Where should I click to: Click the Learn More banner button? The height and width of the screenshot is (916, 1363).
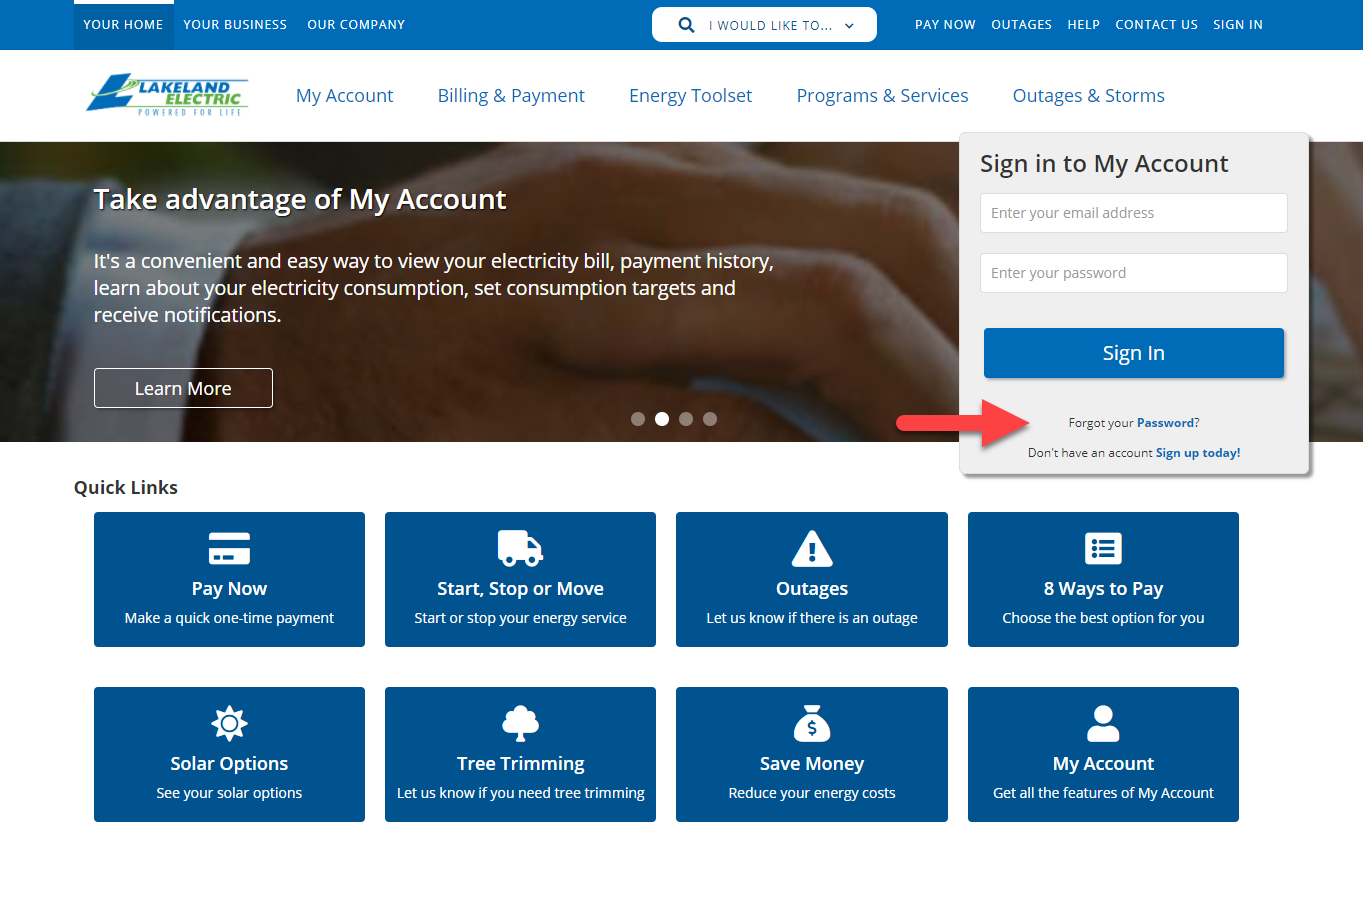(x=183, y=388)
